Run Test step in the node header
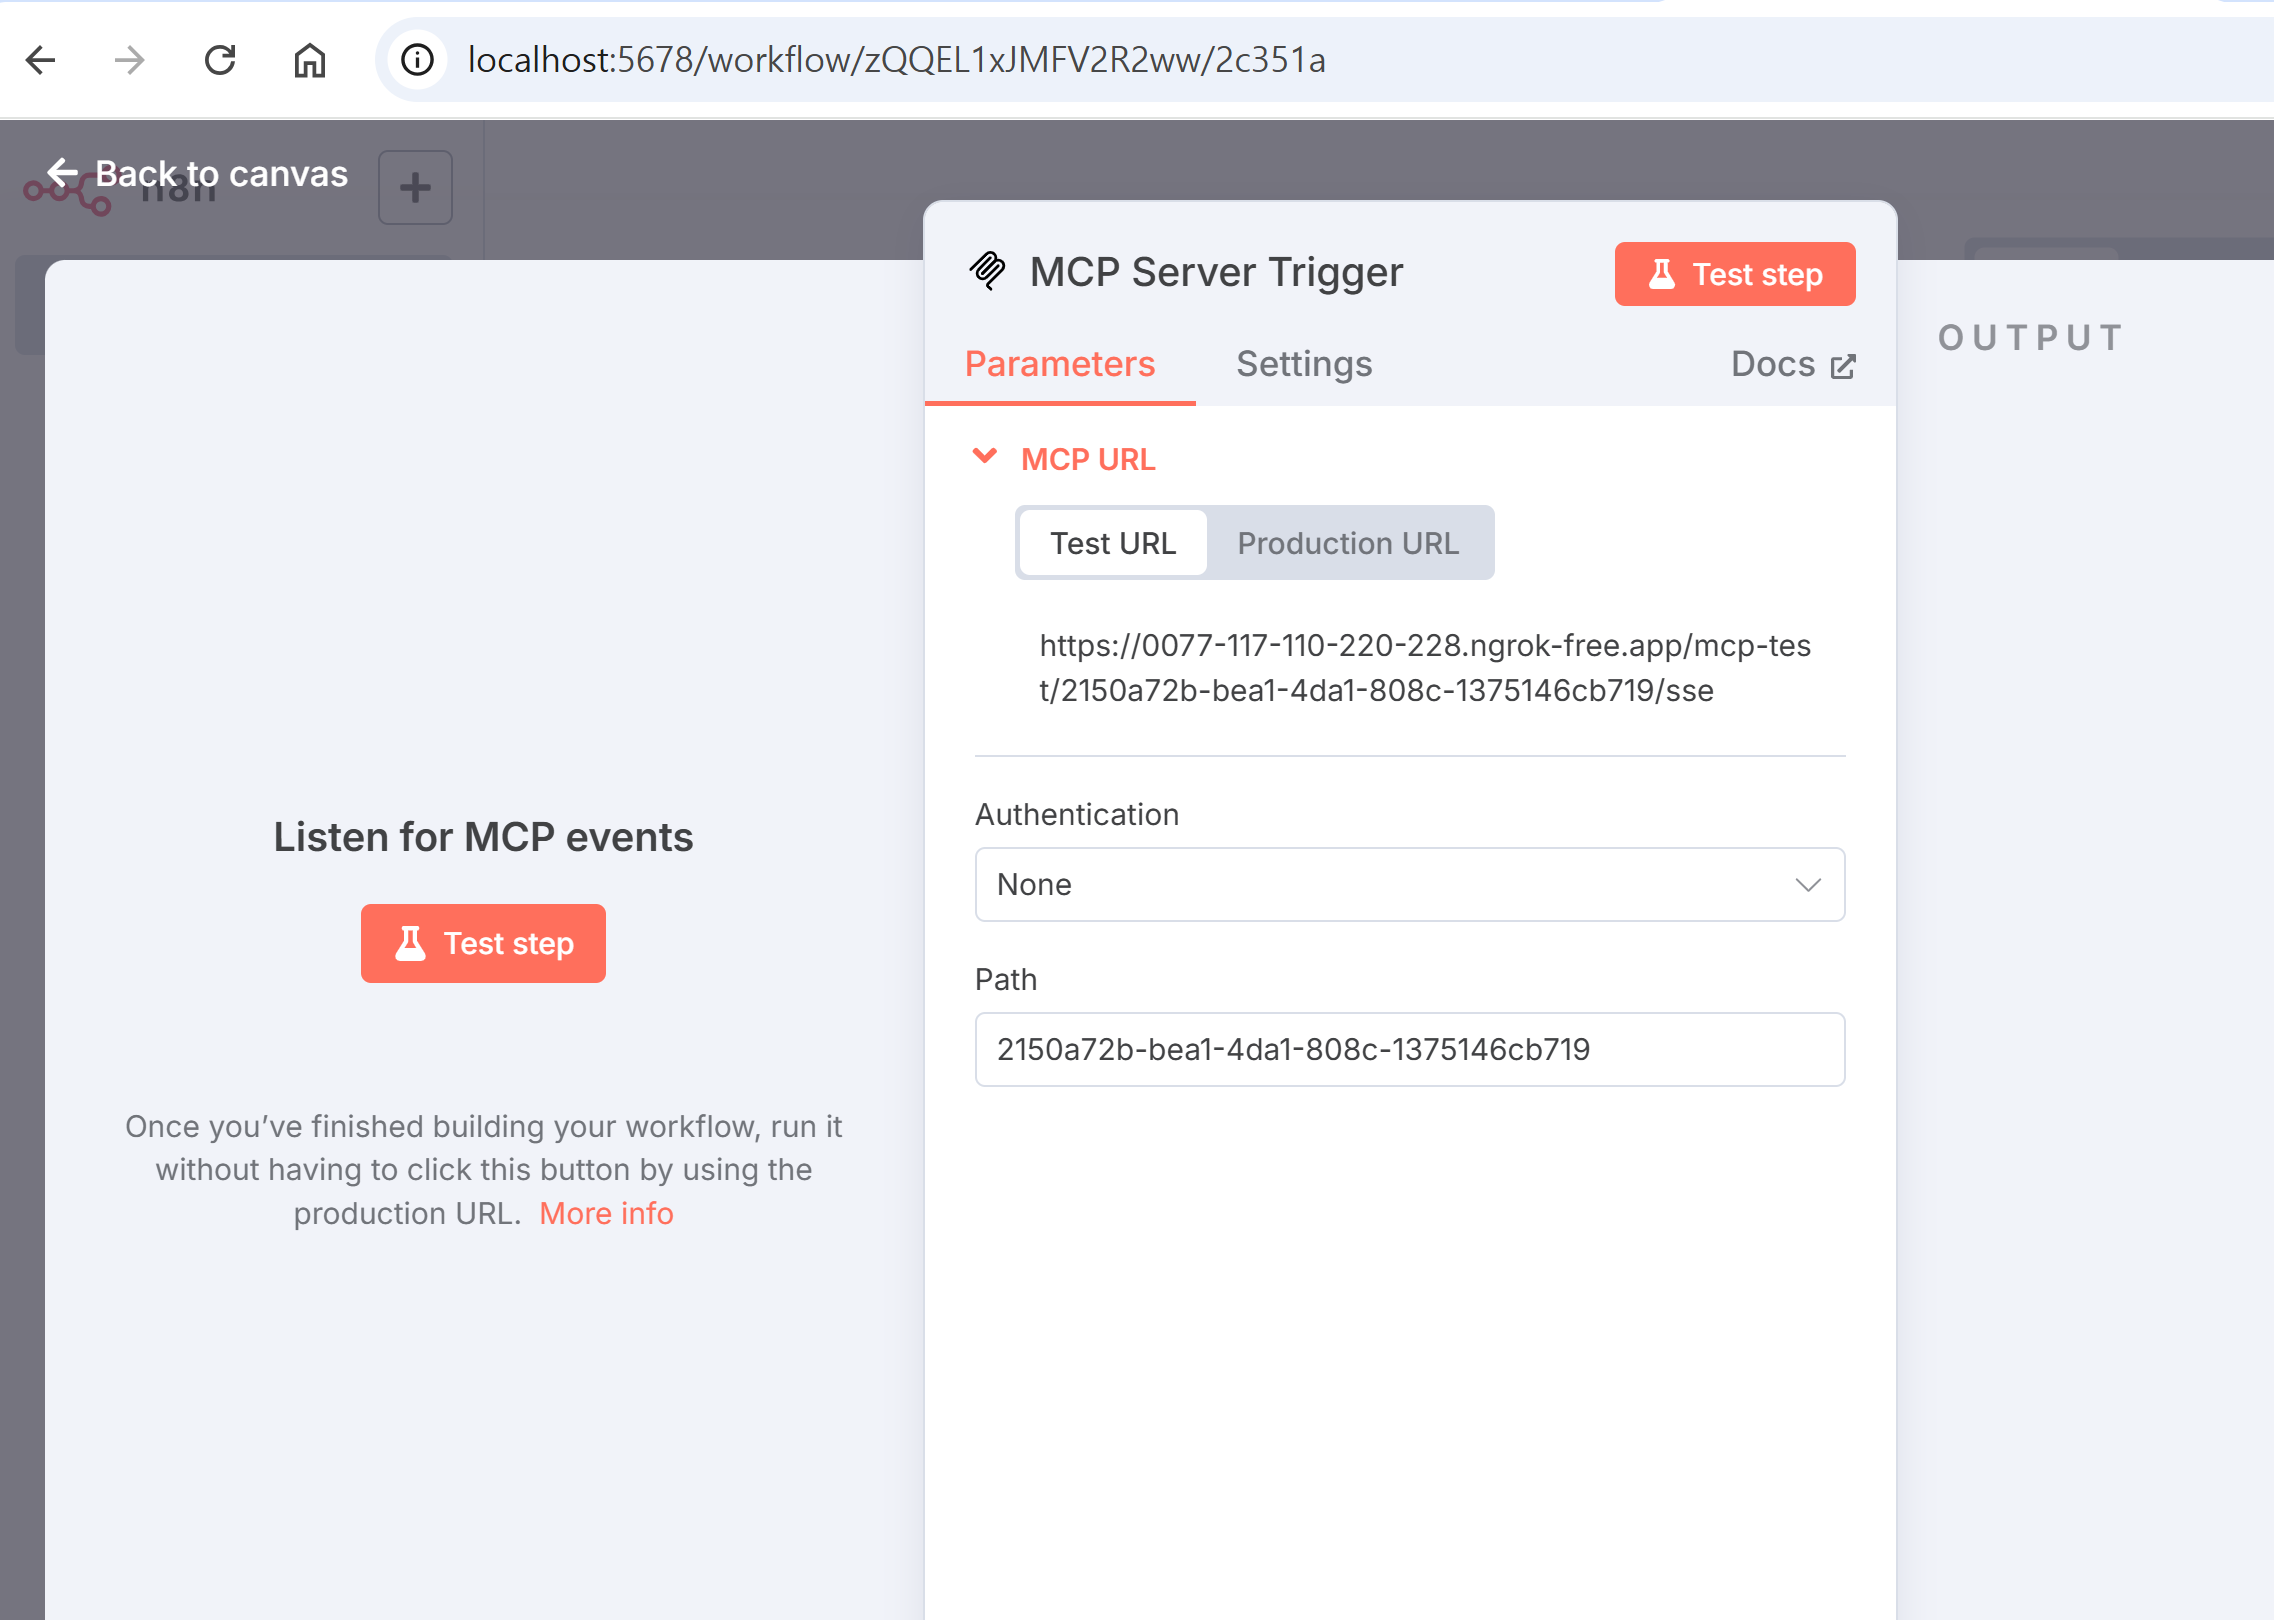 1735,274
